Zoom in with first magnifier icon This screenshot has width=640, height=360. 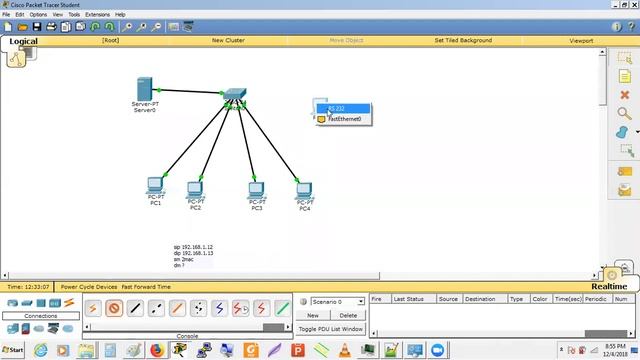tap(127, 27)
